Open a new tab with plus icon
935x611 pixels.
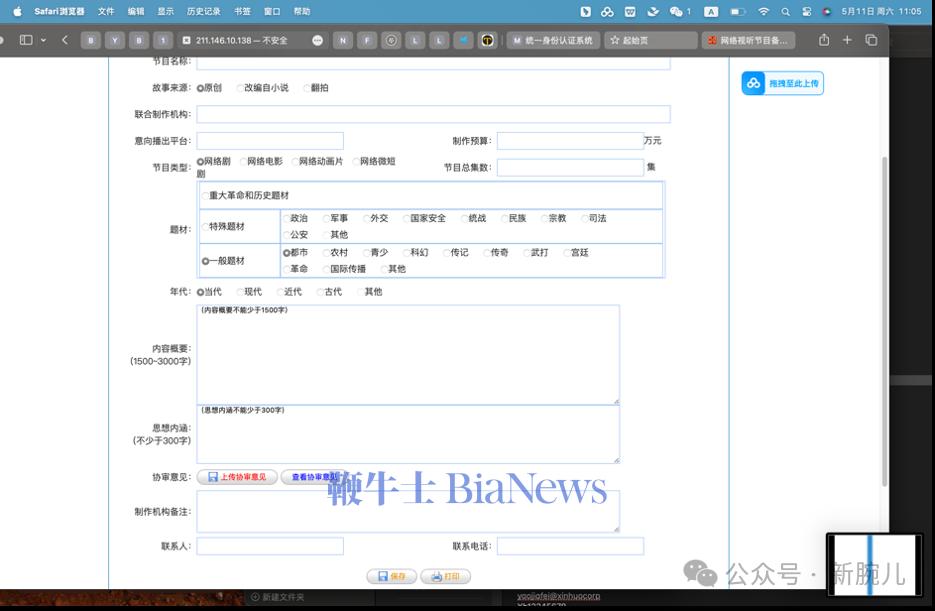click(x=847, y=40)
